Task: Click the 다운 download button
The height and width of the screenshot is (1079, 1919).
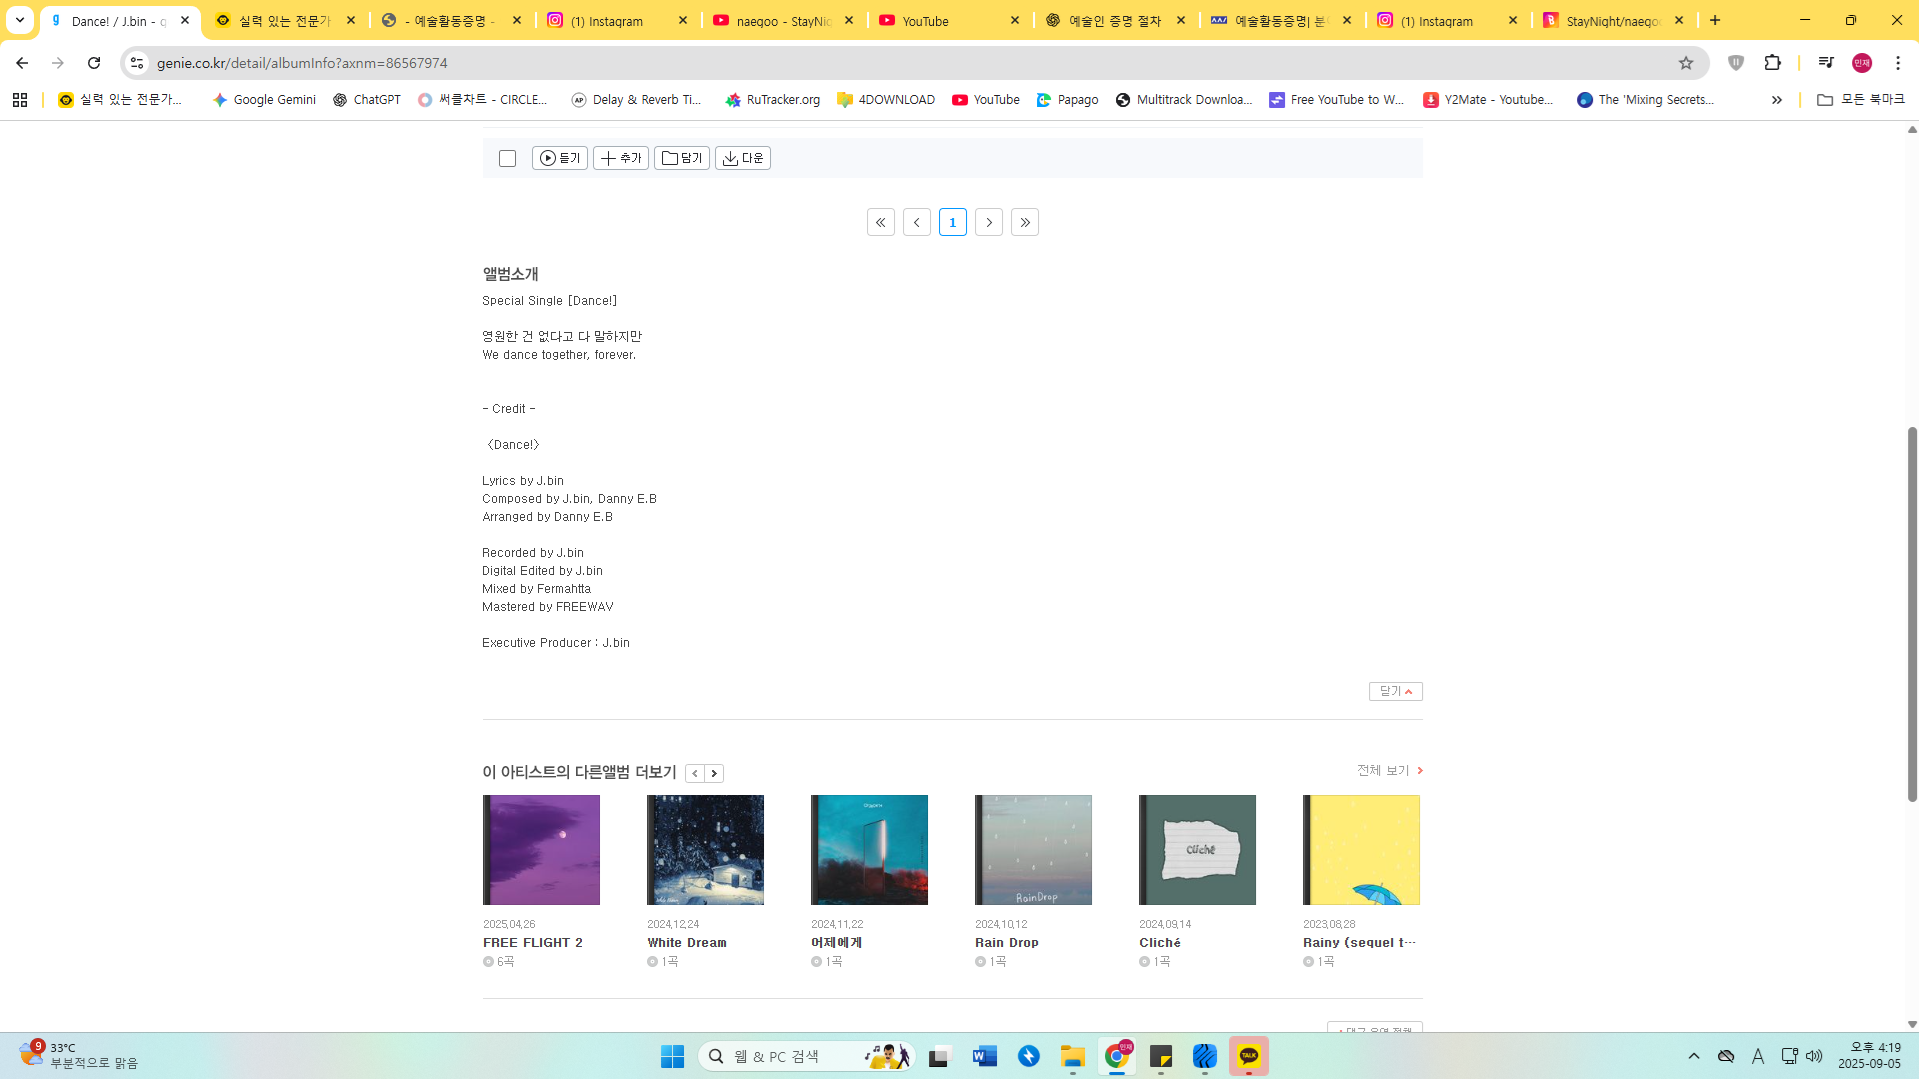Action: pyautogui.click(x=742, y=158)
